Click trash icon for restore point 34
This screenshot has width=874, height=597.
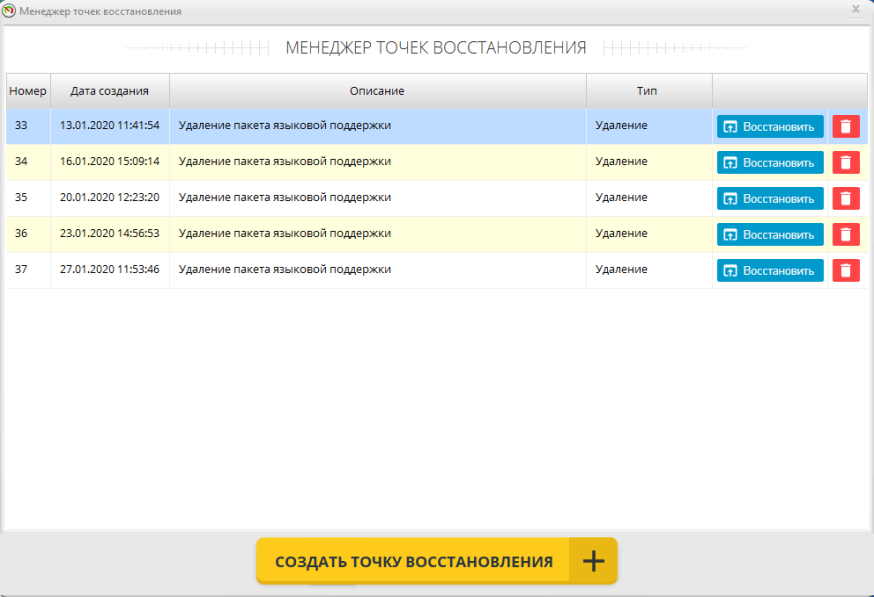[x=845, y=163]
